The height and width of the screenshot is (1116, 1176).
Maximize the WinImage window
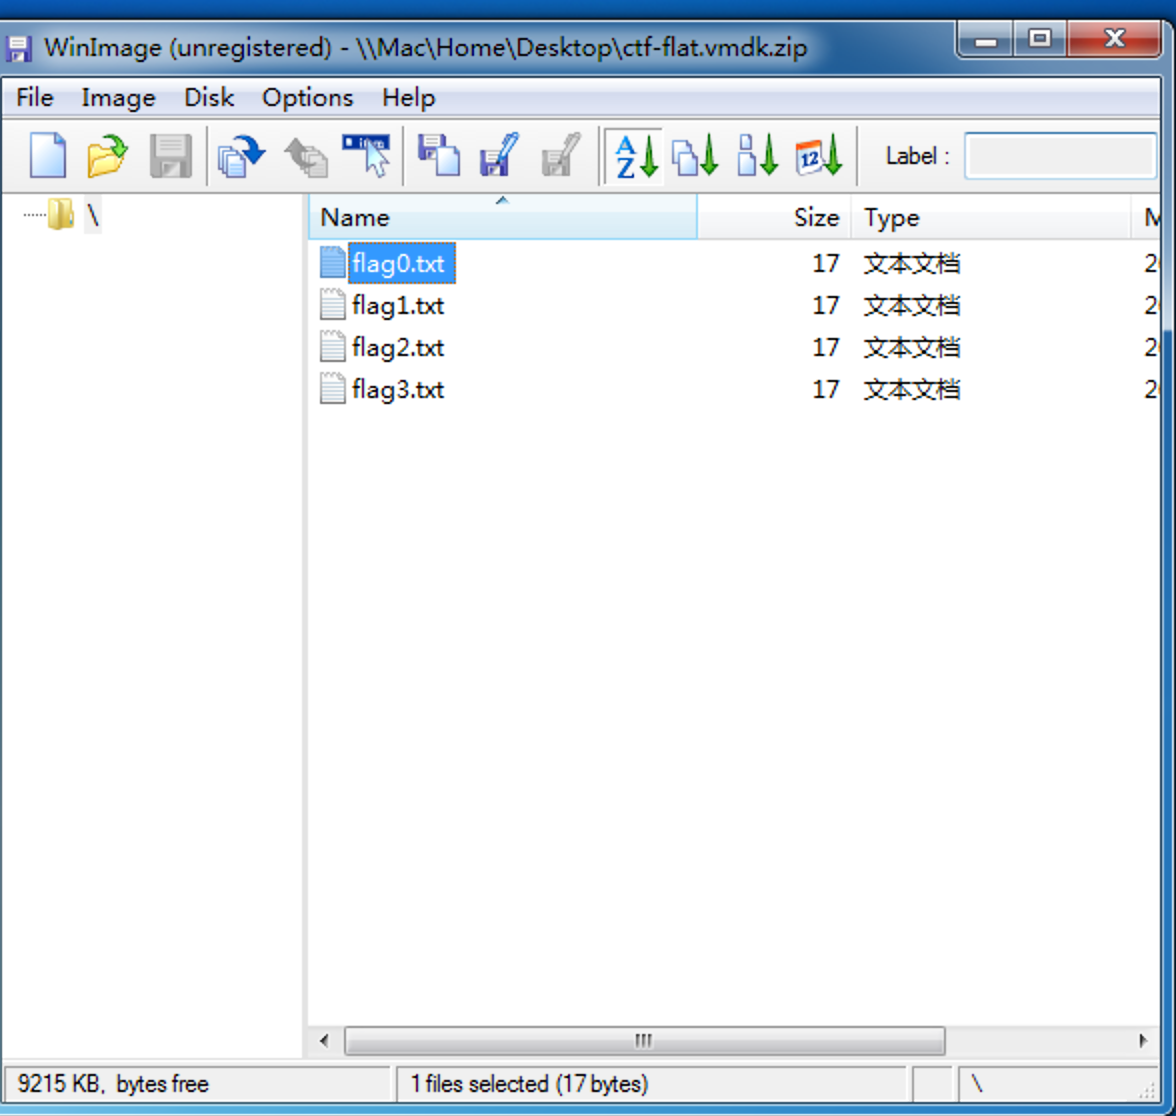coord(1040,39)
